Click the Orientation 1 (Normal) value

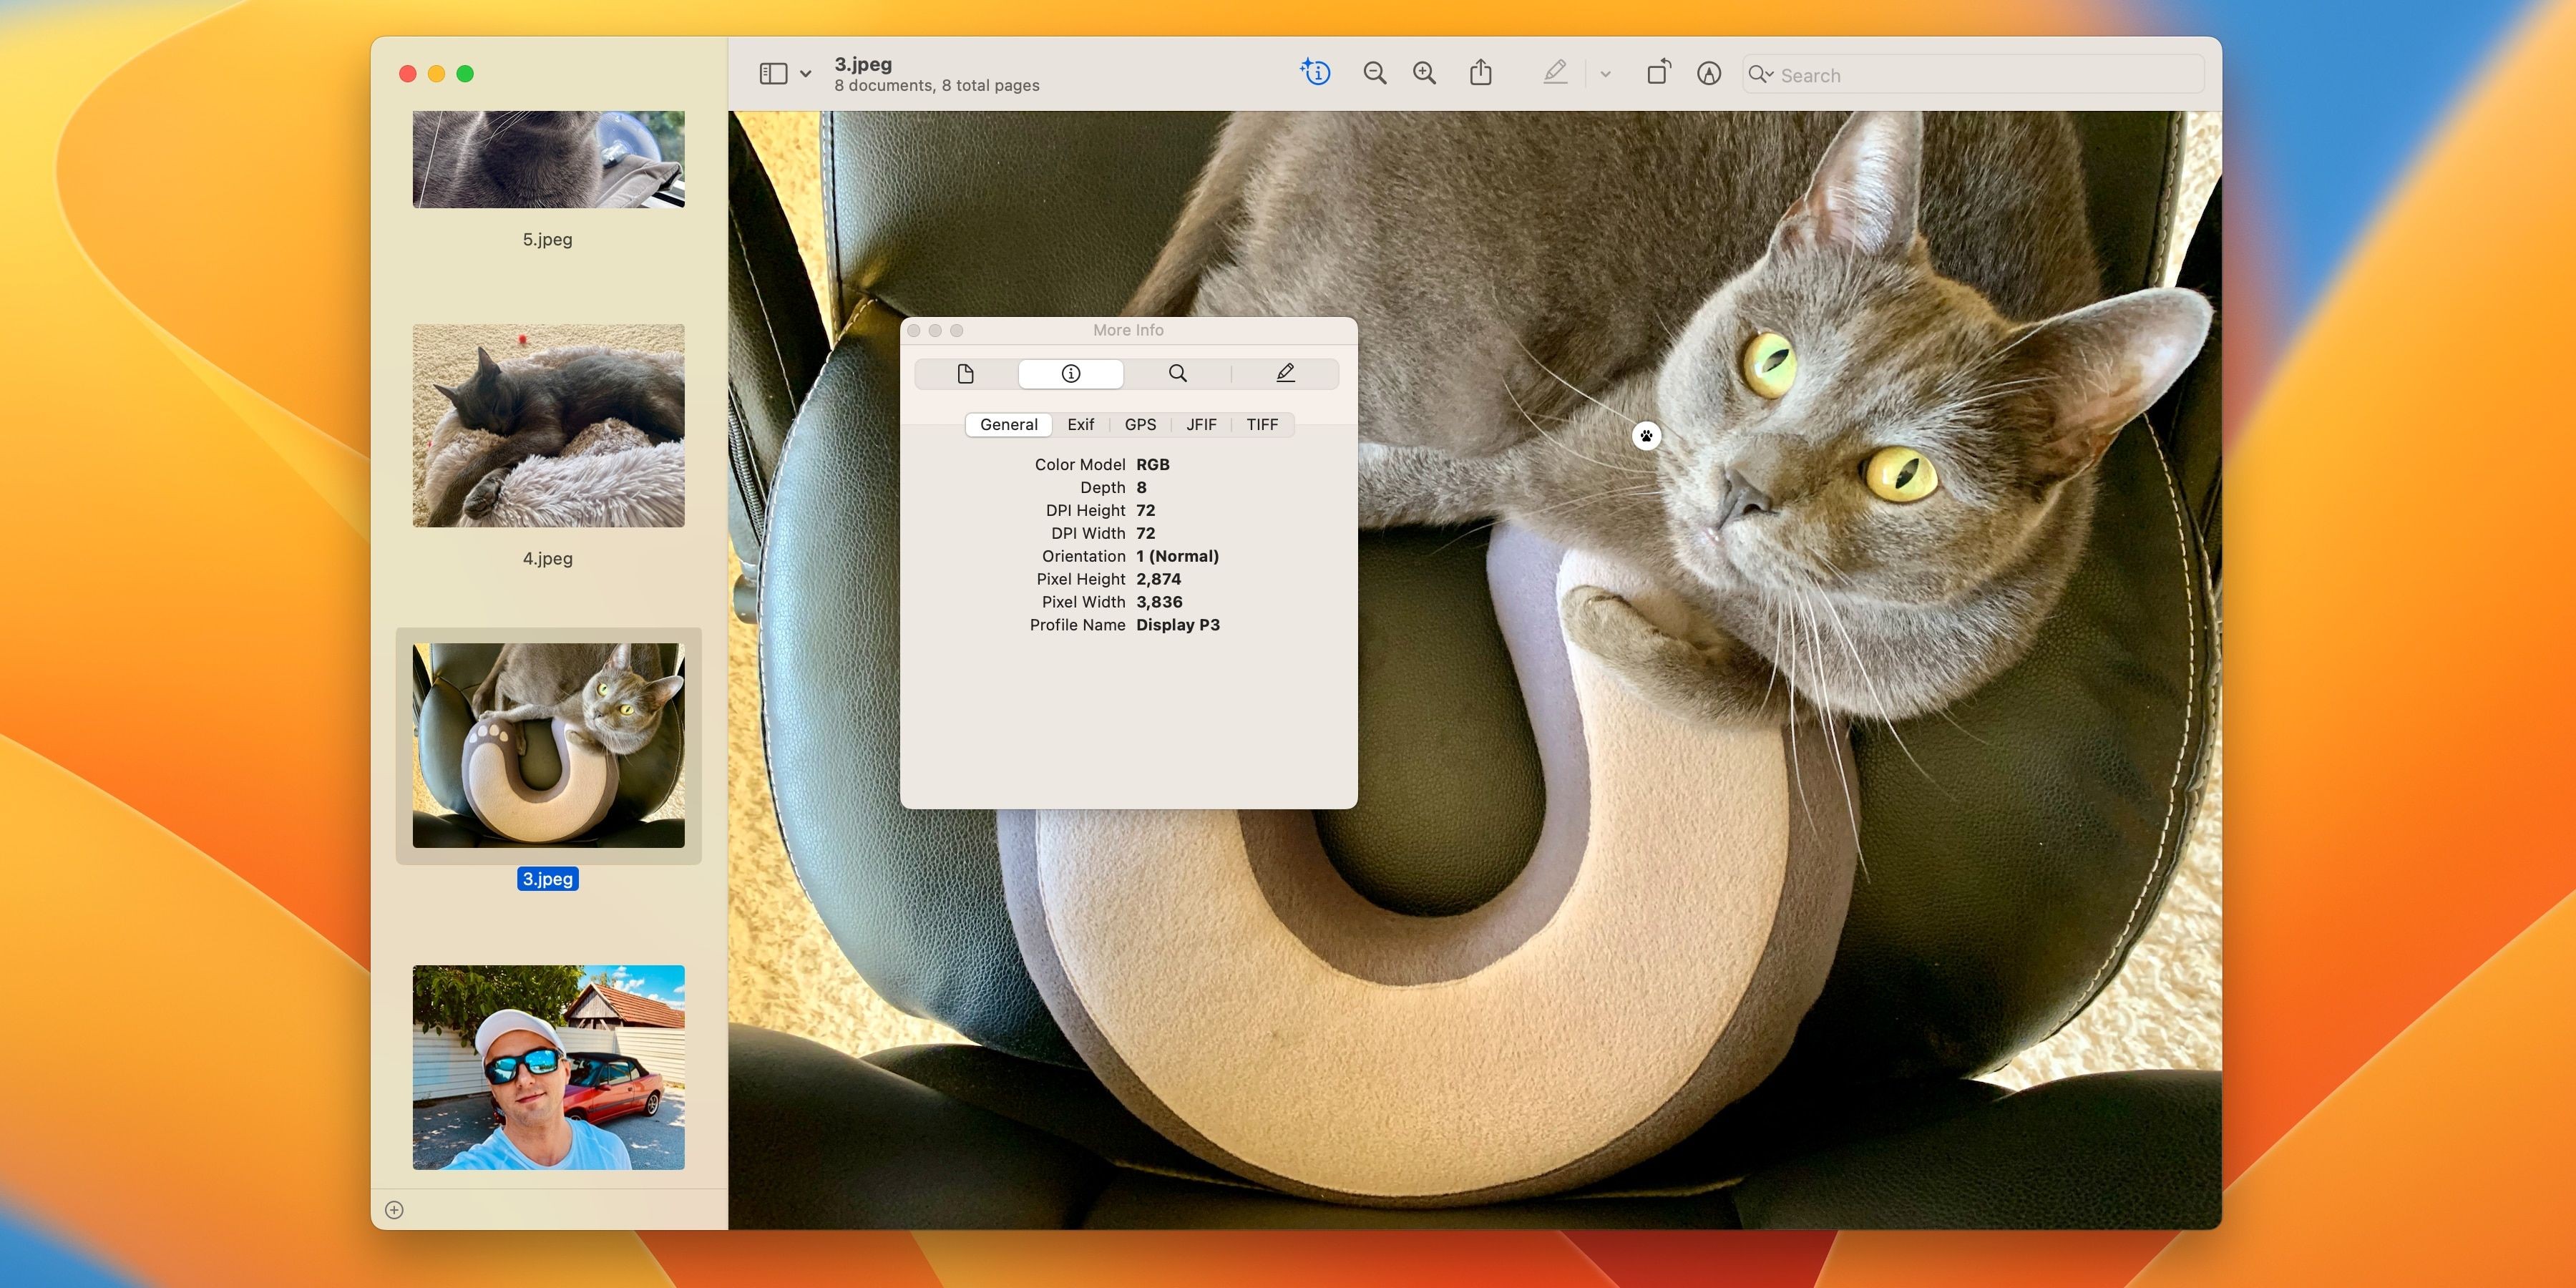pyautogui.click(x=1177, y=556)
